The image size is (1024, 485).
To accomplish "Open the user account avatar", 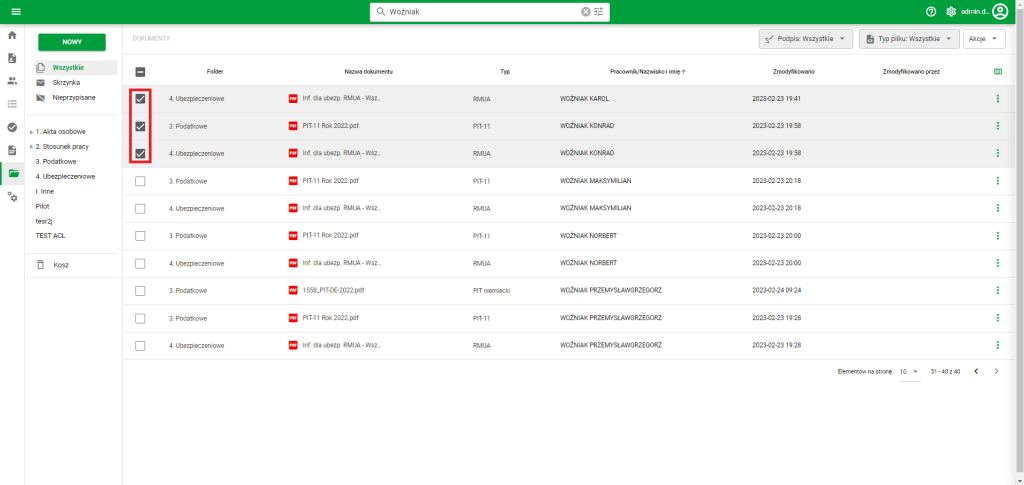I will (1000, 11).
